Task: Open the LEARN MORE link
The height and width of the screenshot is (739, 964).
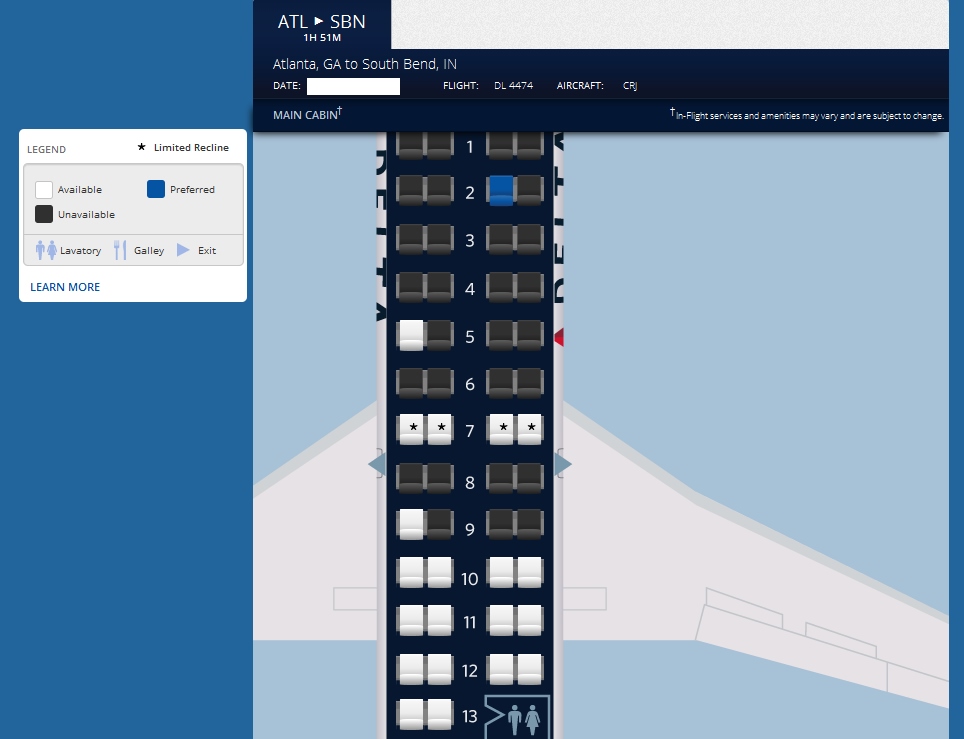Action: click(x=65, y=287)
